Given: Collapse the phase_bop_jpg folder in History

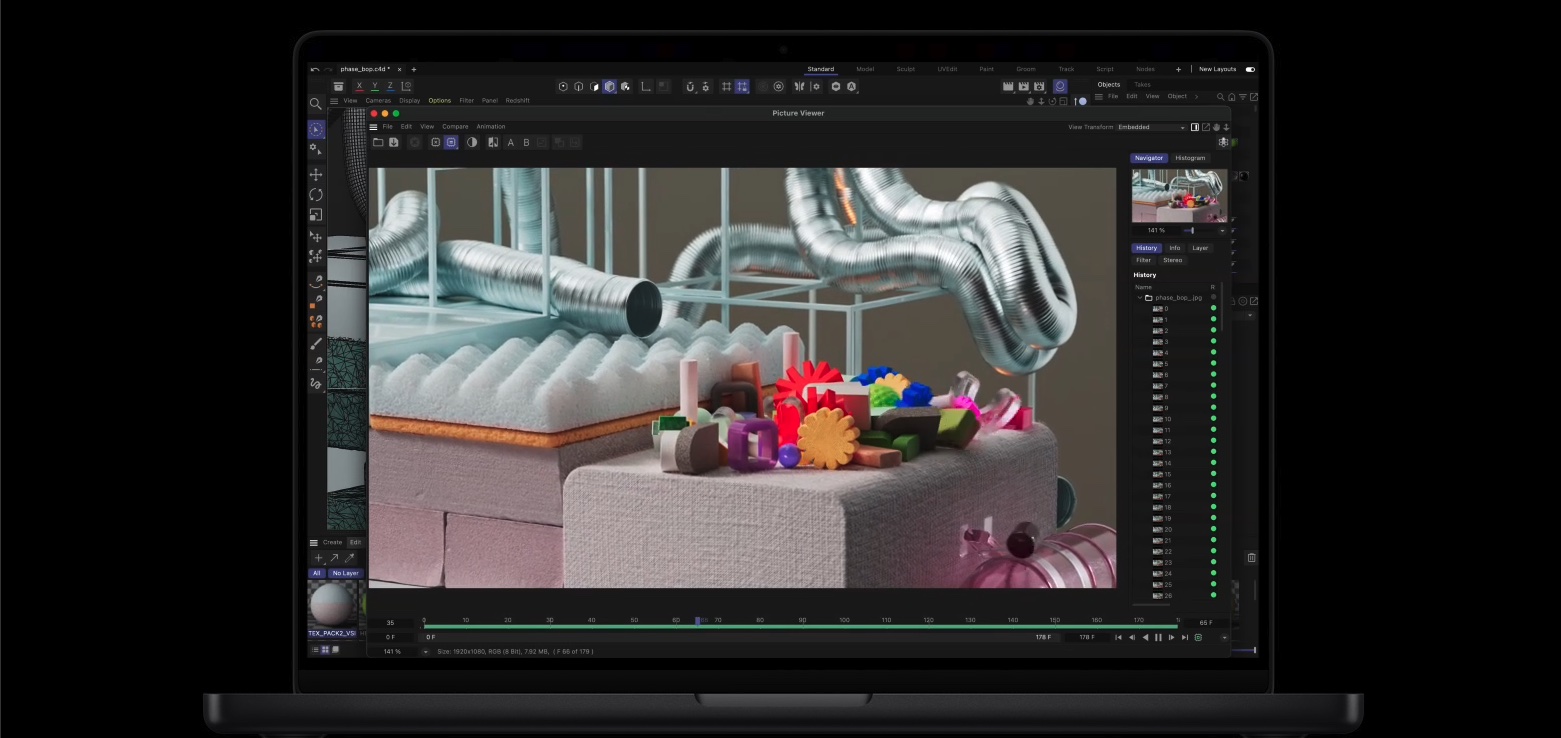Looking at the screenshot, I should tap(1139, 298).
